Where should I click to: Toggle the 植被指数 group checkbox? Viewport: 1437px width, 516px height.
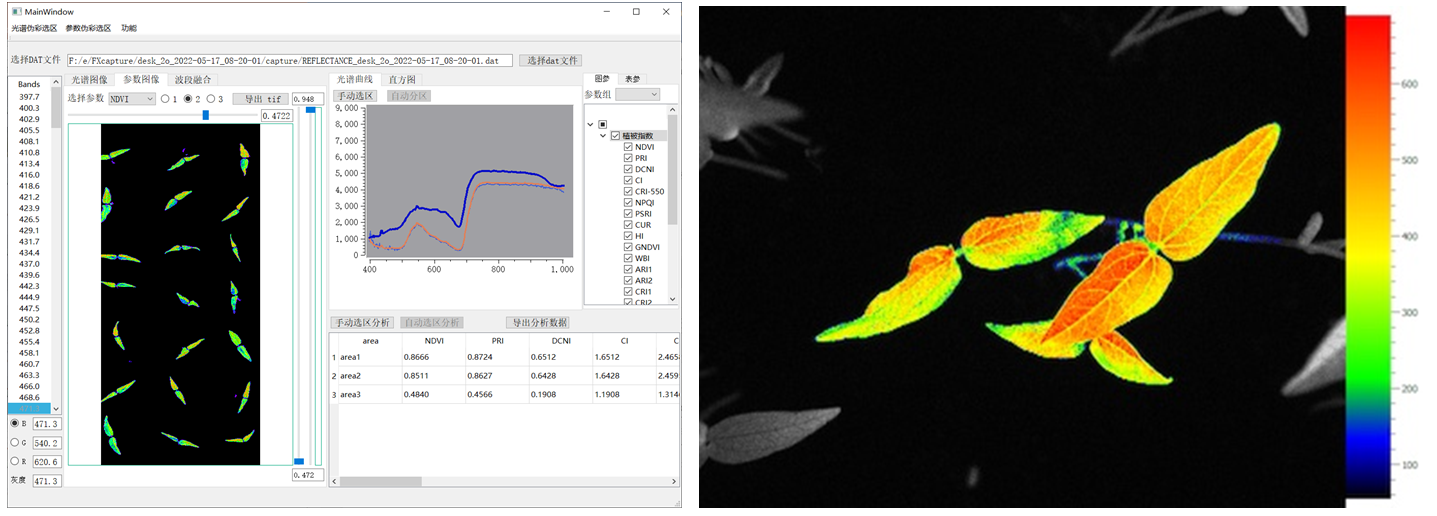(615, 136)
